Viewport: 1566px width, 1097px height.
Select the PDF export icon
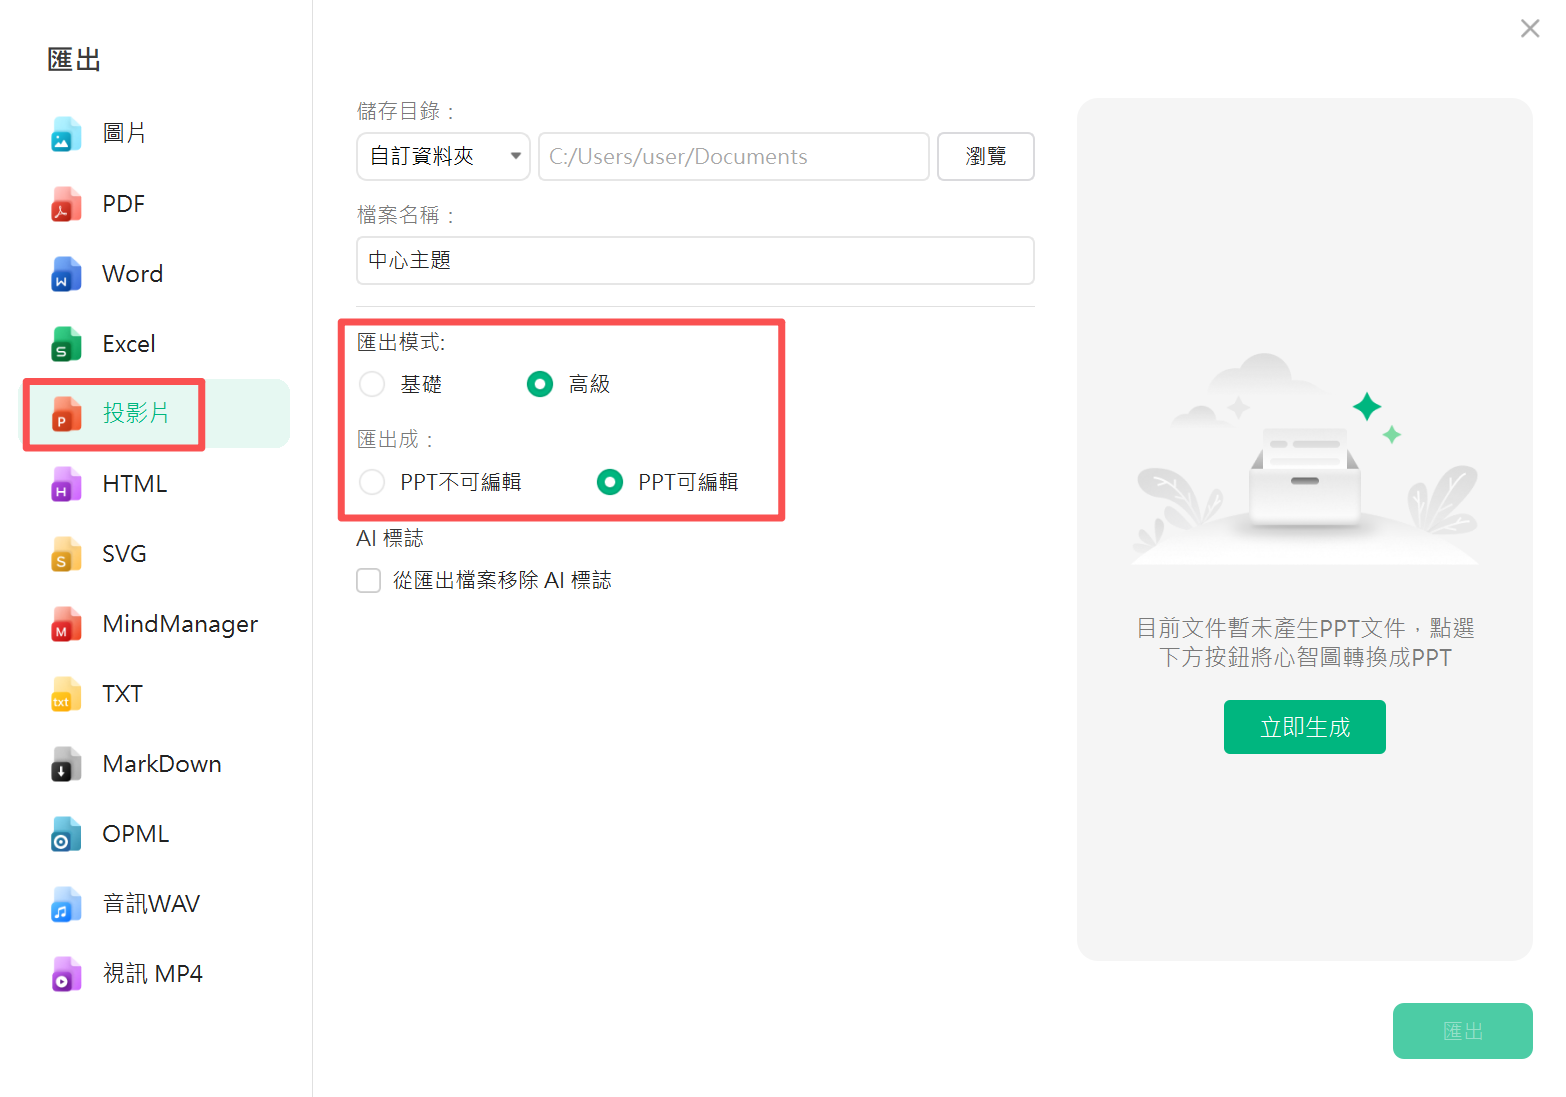tap(66, 204)
